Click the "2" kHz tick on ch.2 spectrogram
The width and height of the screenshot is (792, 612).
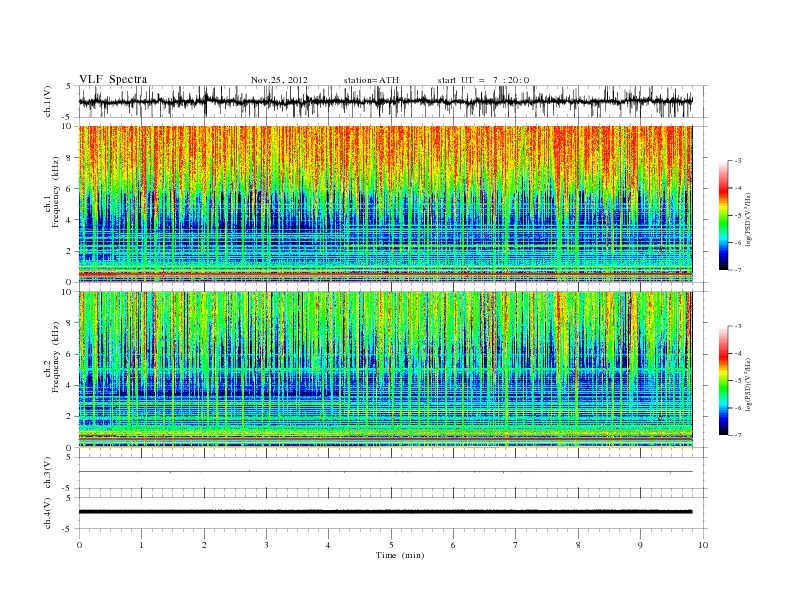pyautogui.click(x=69, y=417)
